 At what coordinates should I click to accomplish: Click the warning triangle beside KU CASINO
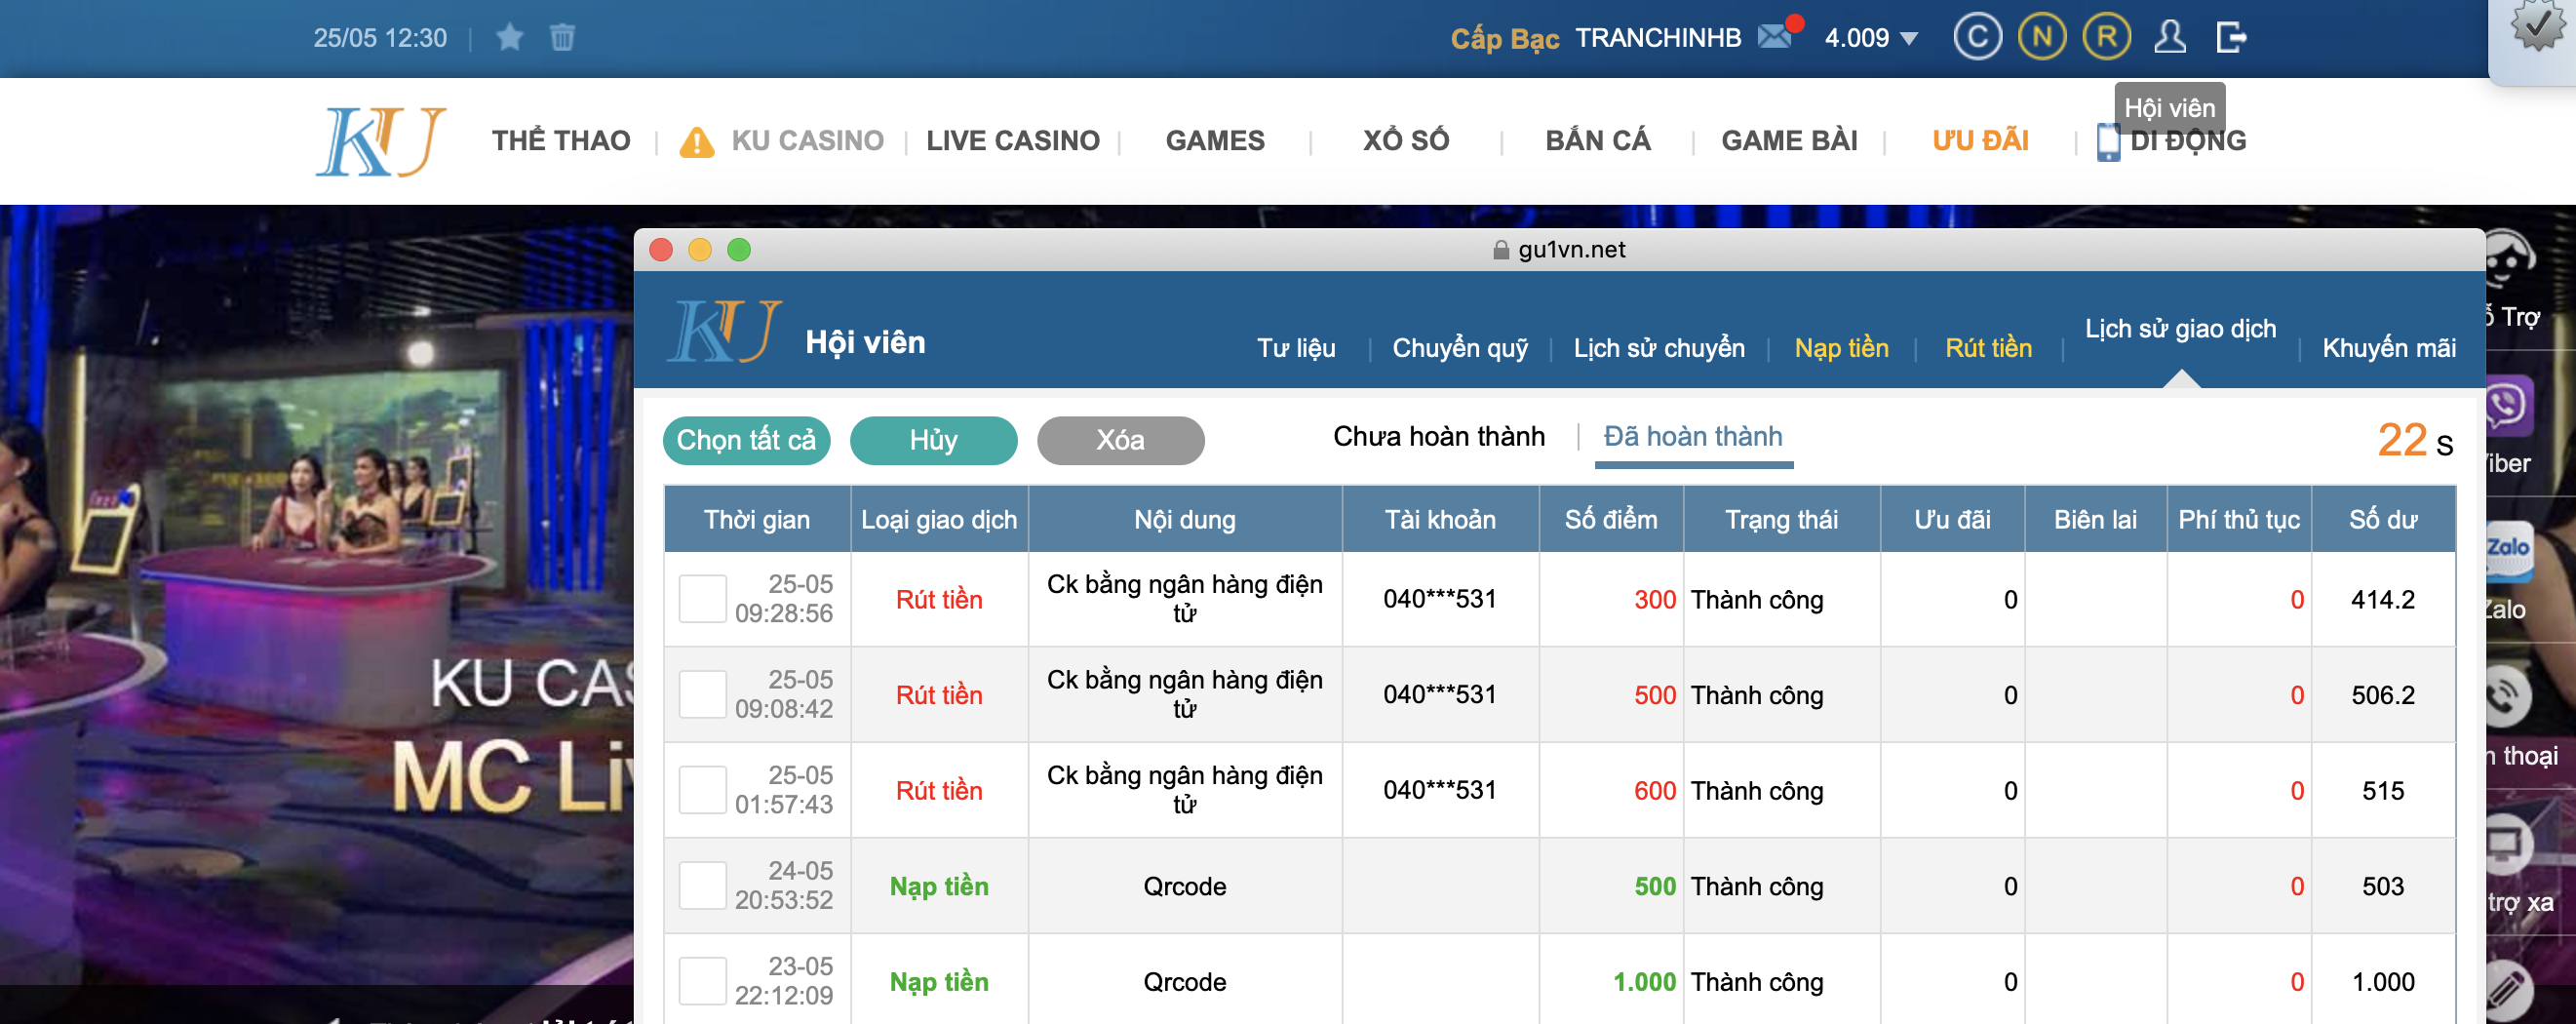697,142
